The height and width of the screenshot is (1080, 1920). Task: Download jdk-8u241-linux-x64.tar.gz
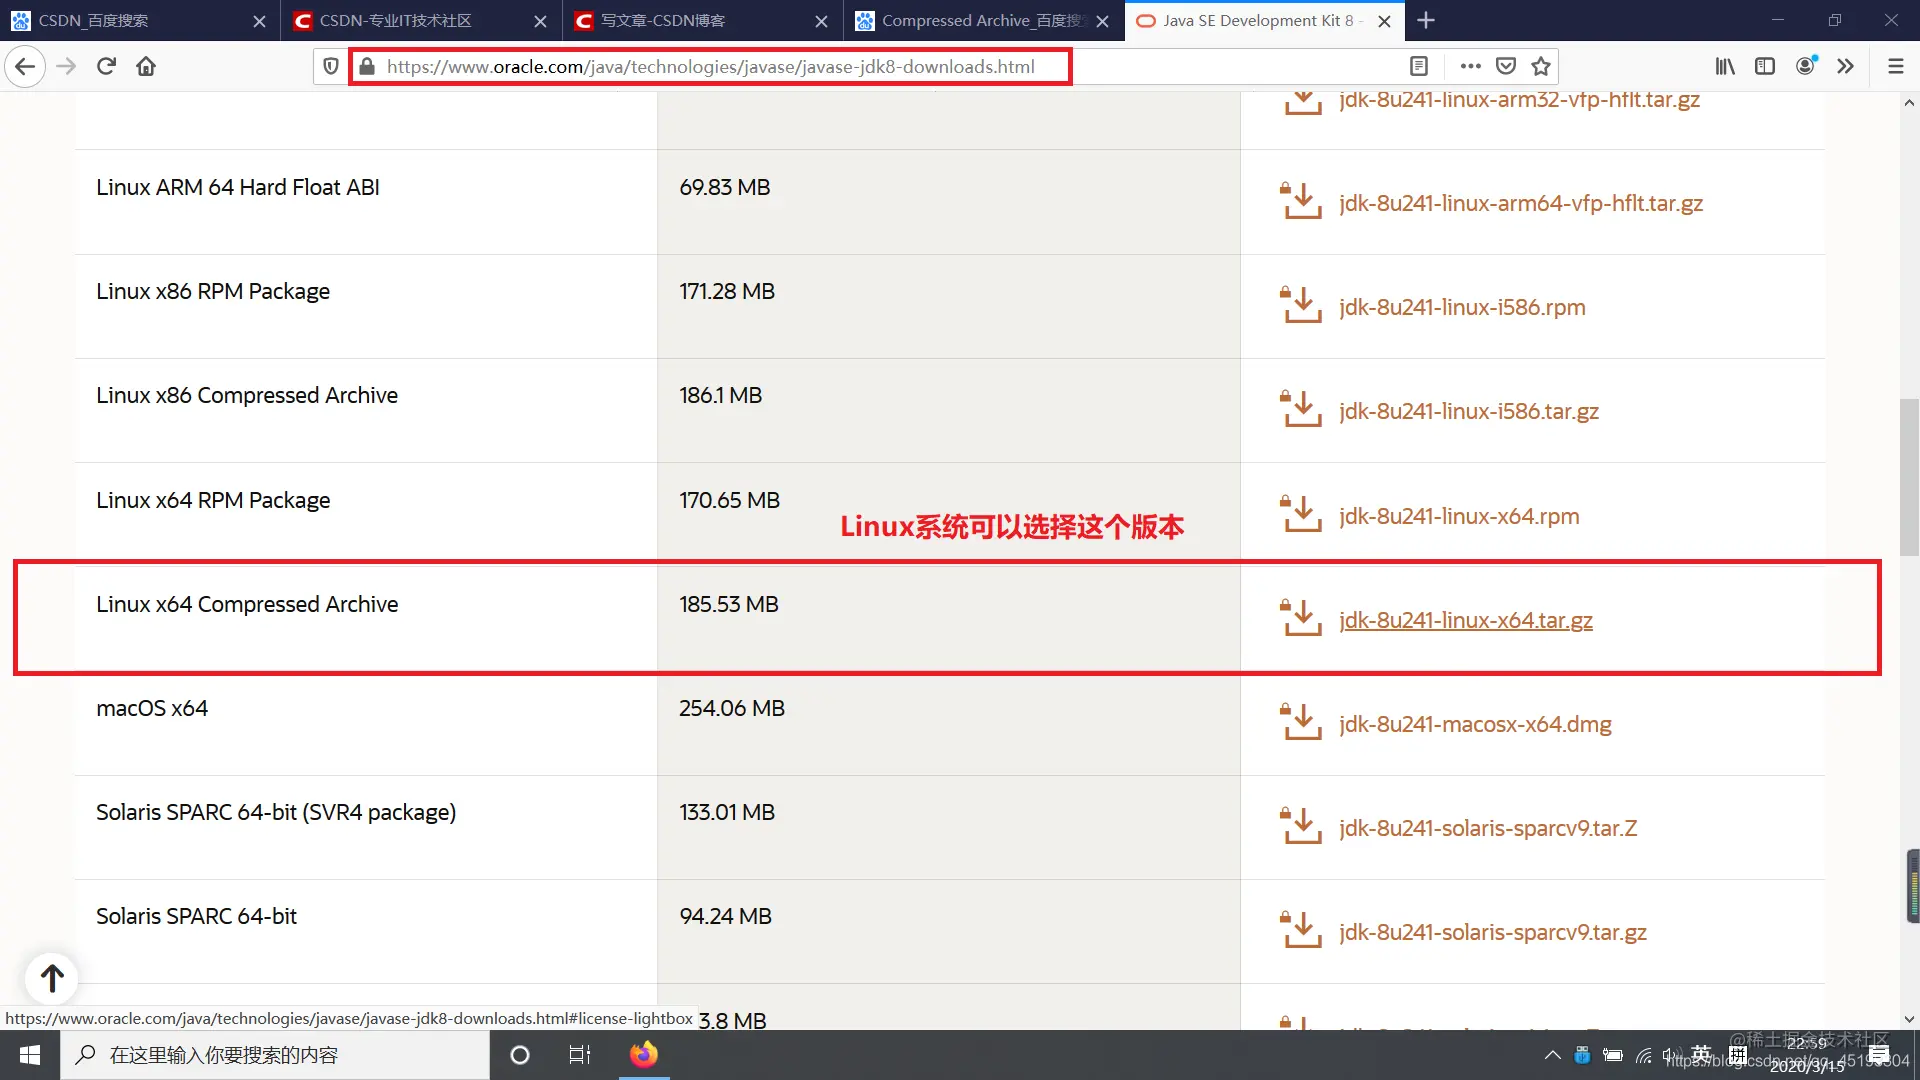[1465, 620]
